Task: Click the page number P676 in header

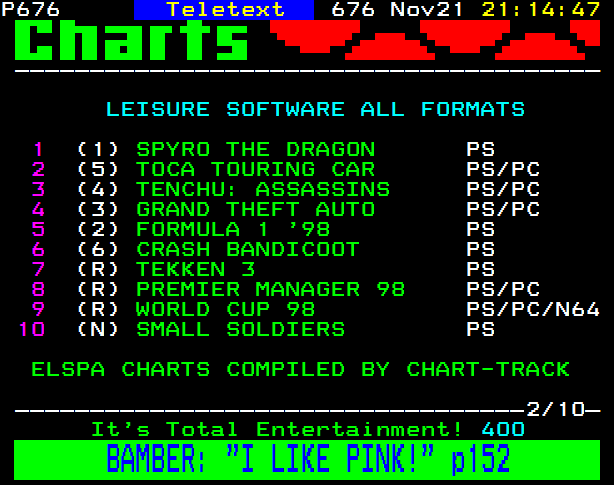Action: pos(31,9)
